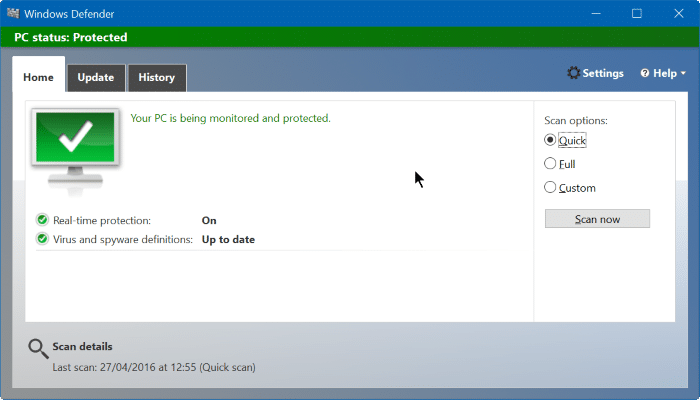This screenshot has width=700, height=400.
Task: Click the 'On' status value
Action: pyautogui.click(x=209, y=221)
